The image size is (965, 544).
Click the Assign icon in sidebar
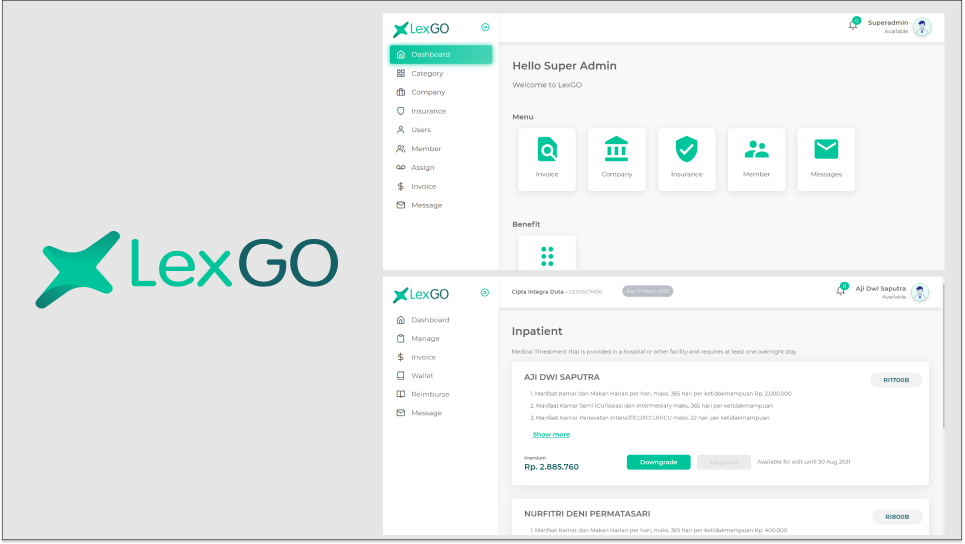401,167
